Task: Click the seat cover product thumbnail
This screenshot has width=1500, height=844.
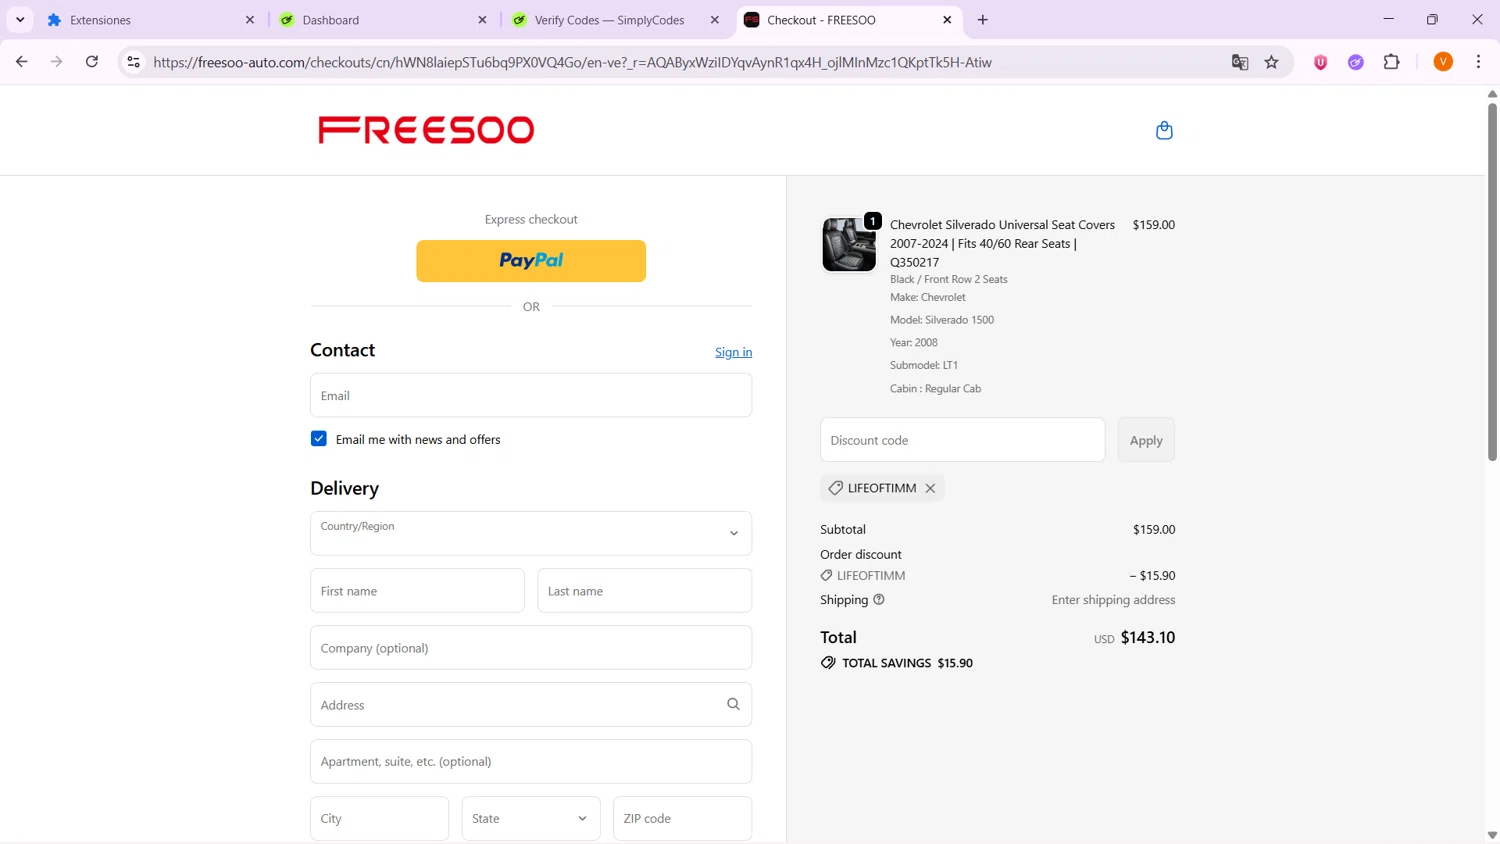Action: [x=849, y=244]
